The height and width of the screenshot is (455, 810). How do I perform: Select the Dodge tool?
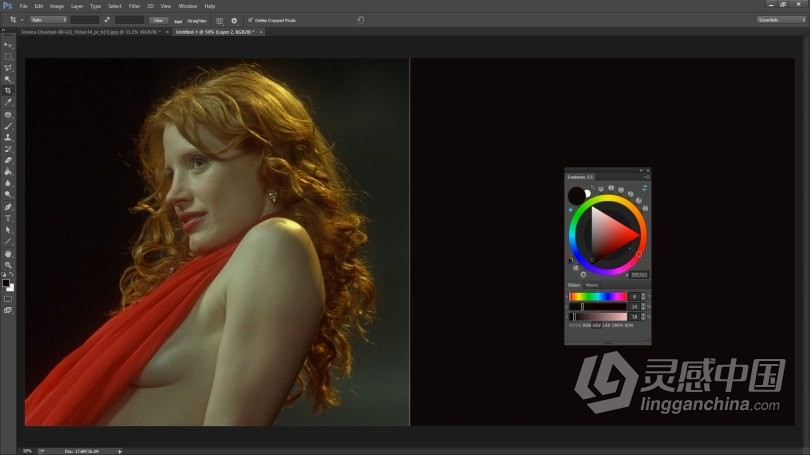pyautogui.click(x=8, y=194)
